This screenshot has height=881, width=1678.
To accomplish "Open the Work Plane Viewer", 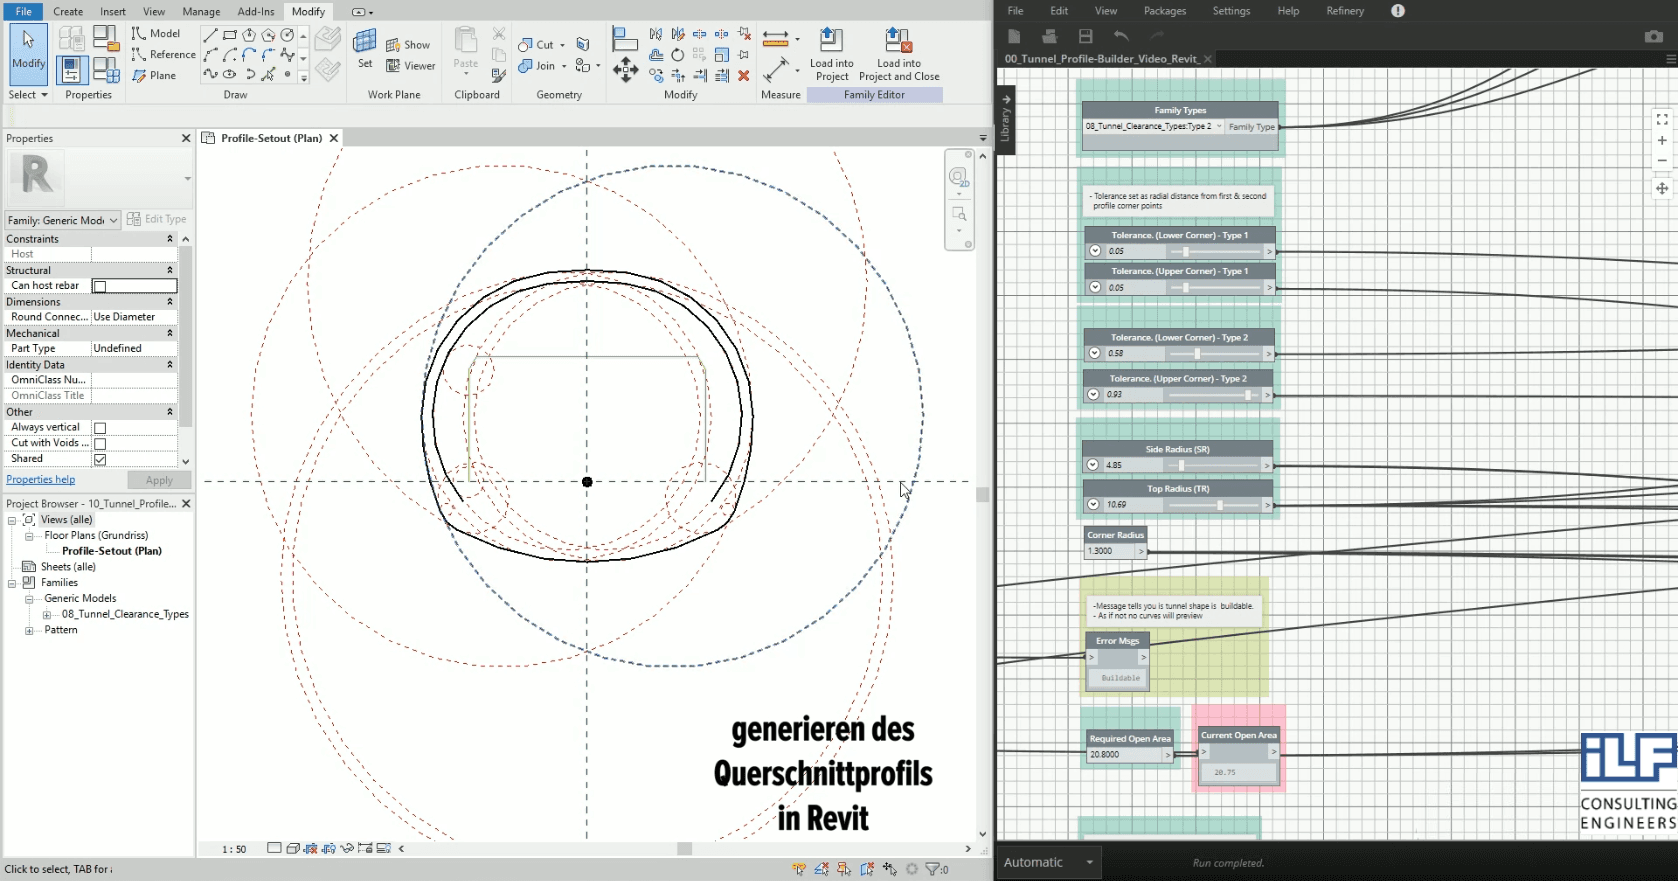I will pos(411,66).
